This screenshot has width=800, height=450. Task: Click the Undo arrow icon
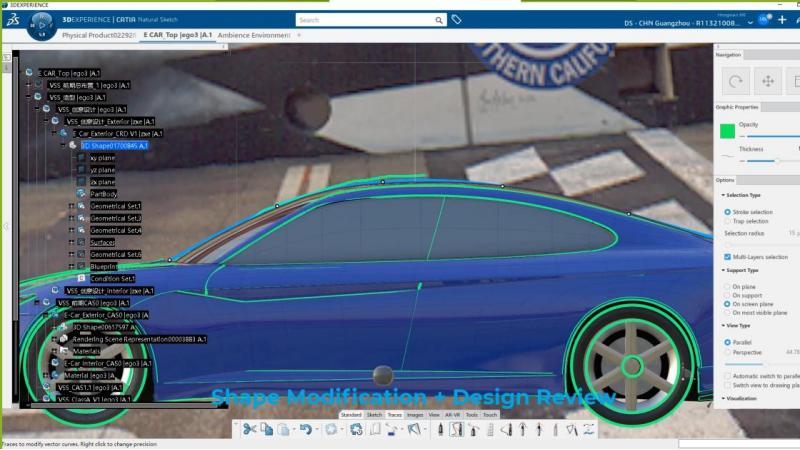click(x=305, y=430)
